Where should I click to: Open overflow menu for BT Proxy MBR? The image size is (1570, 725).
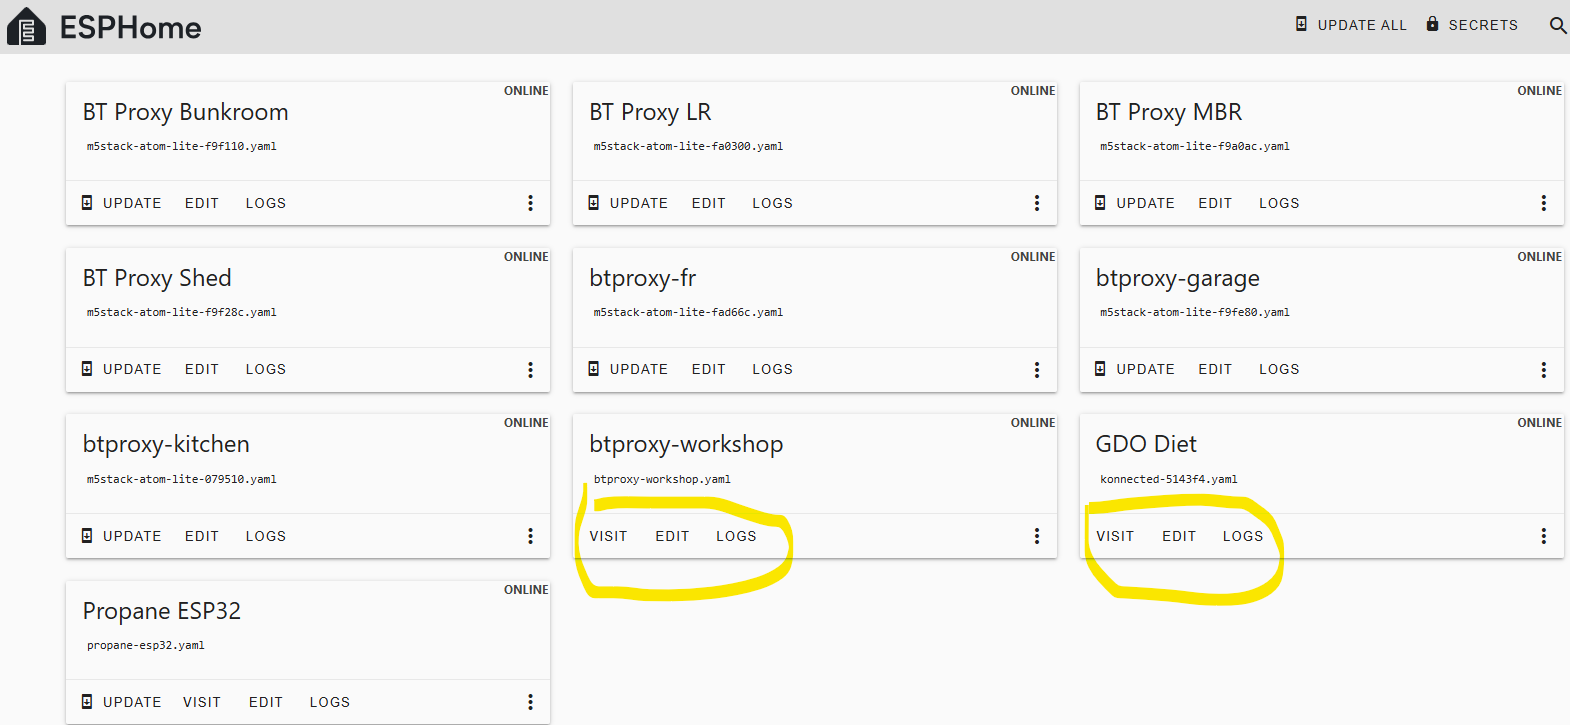tap(1544, 203)
